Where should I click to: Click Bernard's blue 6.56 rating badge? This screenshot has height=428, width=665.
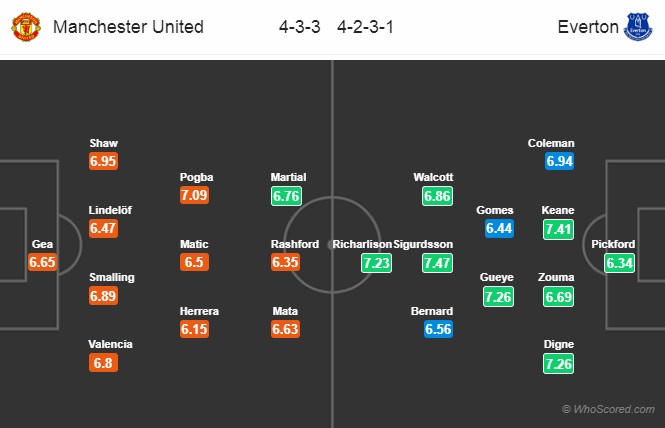pyautogui.click(x=439, y=329)
